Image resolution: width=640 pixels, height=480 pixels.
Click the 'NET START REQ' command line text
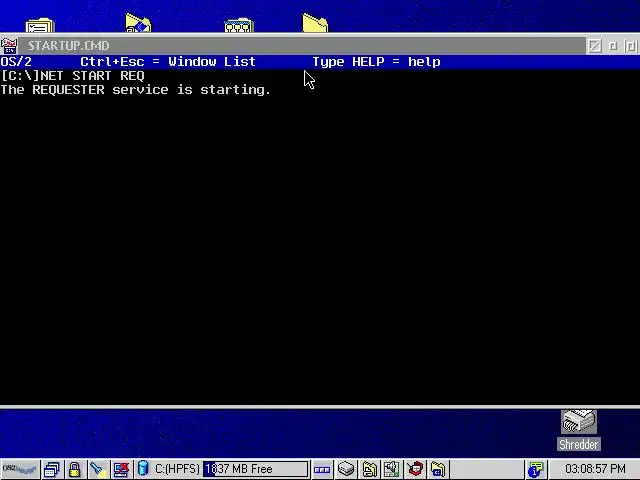coord(92,76)
